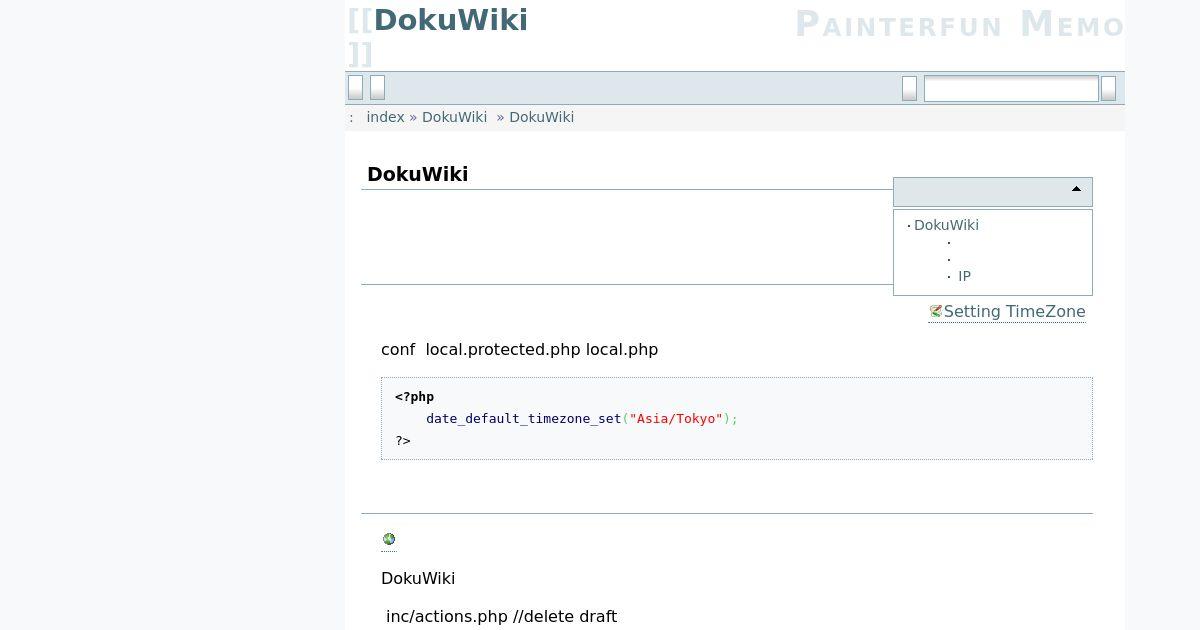Click the search submit button right of the field
The width and height of the screenshot is (1200, 630).
1108,89
